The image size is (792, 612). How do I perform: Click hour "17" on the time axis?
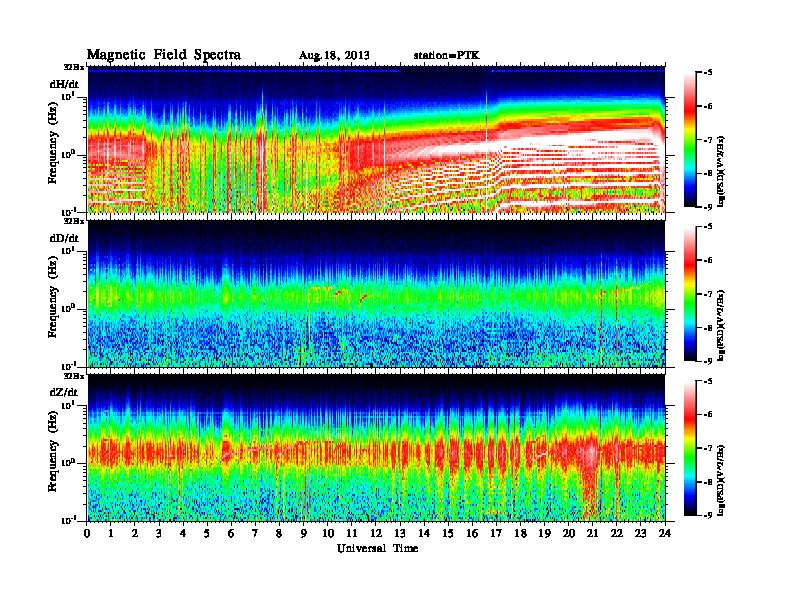(496, 533)
